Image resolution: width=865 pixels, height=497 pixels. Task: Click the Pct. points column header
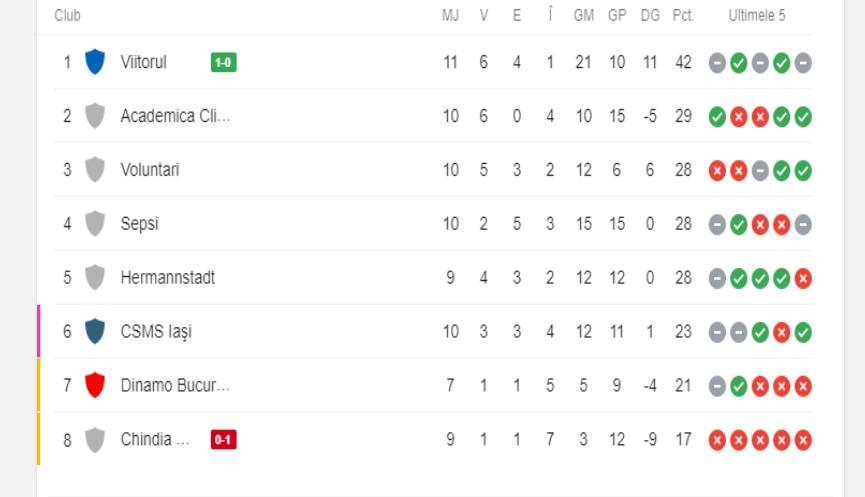click(683, 16)
